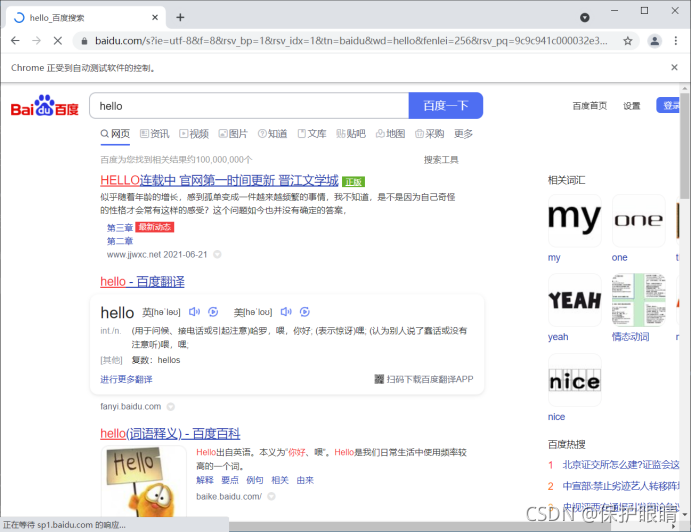This screenshot has width=692, height=532.
Task: Open the 贴吧 tab
Action: 351,133
